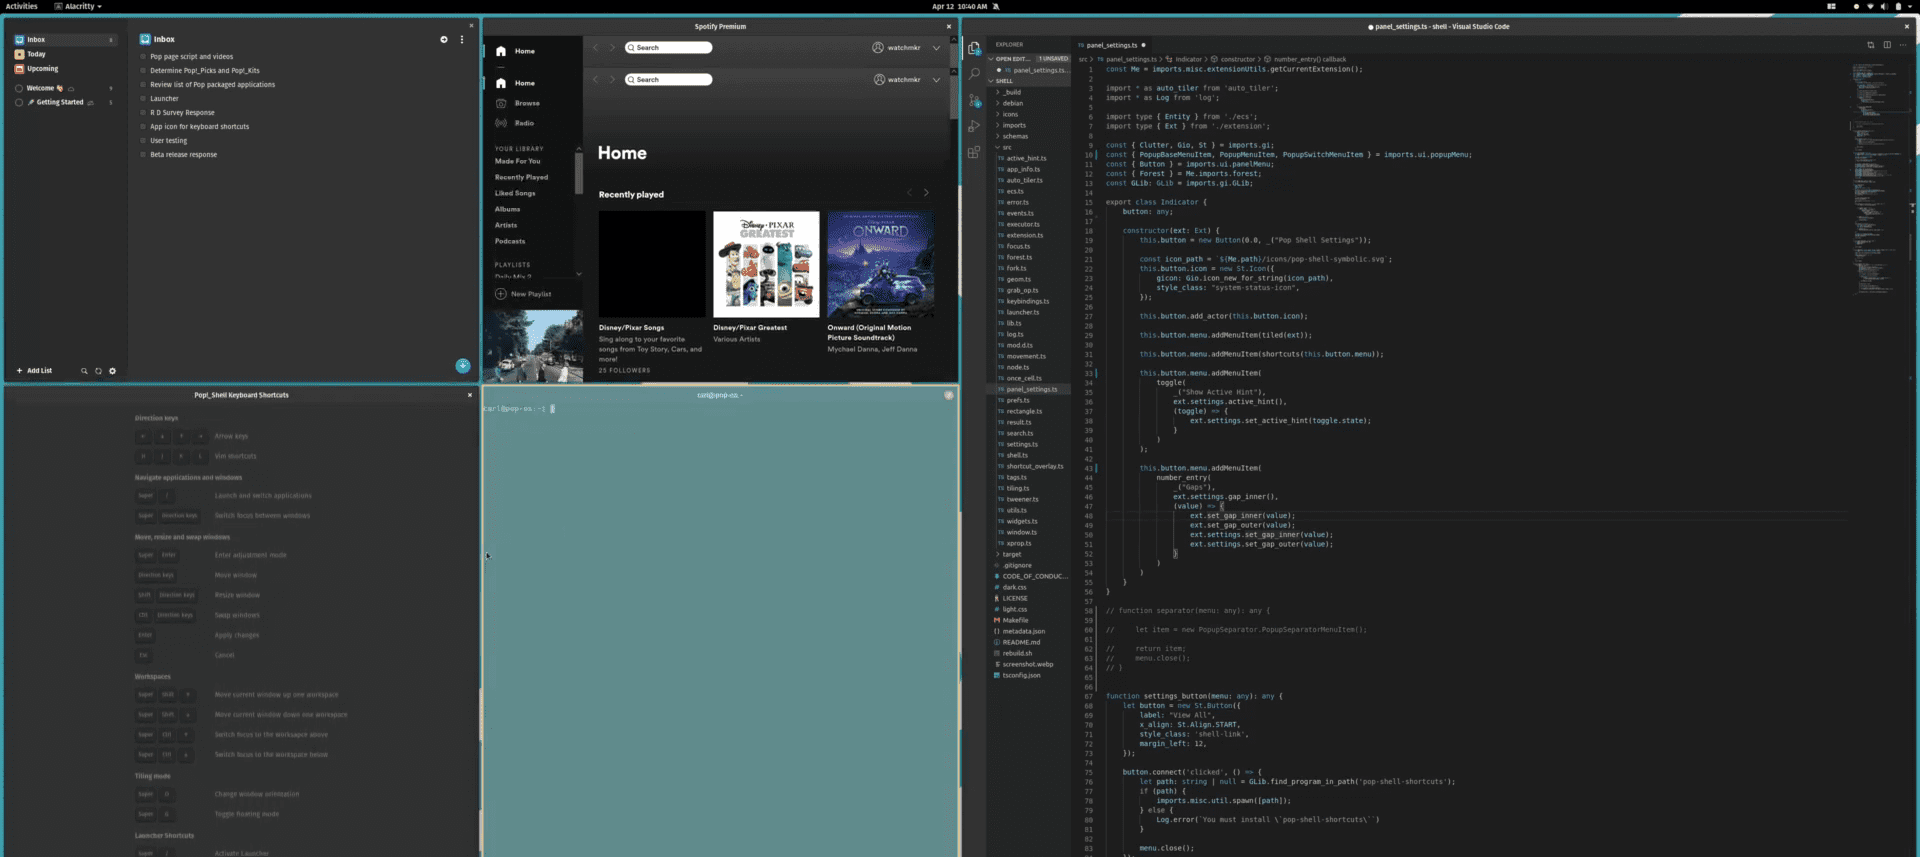Click the Abbey Road now-playing cover art
The width and height of the screenshot is (1920, 857).
coord(533,346)
